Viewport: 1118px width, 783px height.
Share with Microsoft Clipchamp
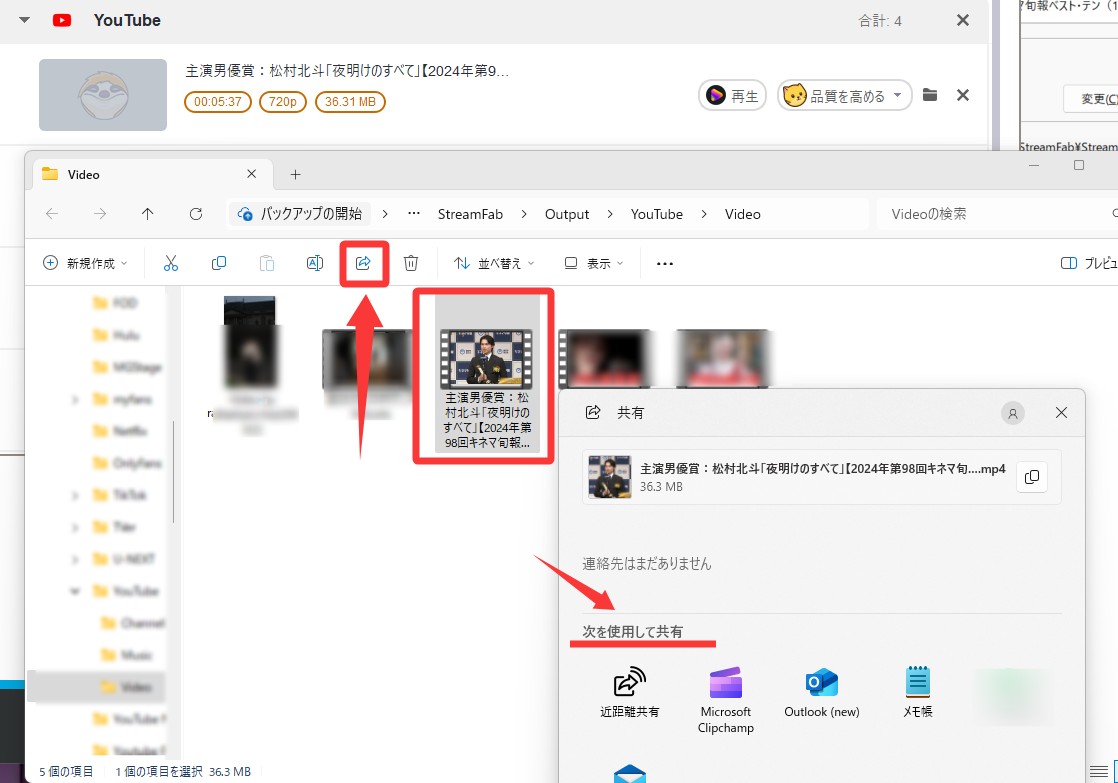point(726,700)
